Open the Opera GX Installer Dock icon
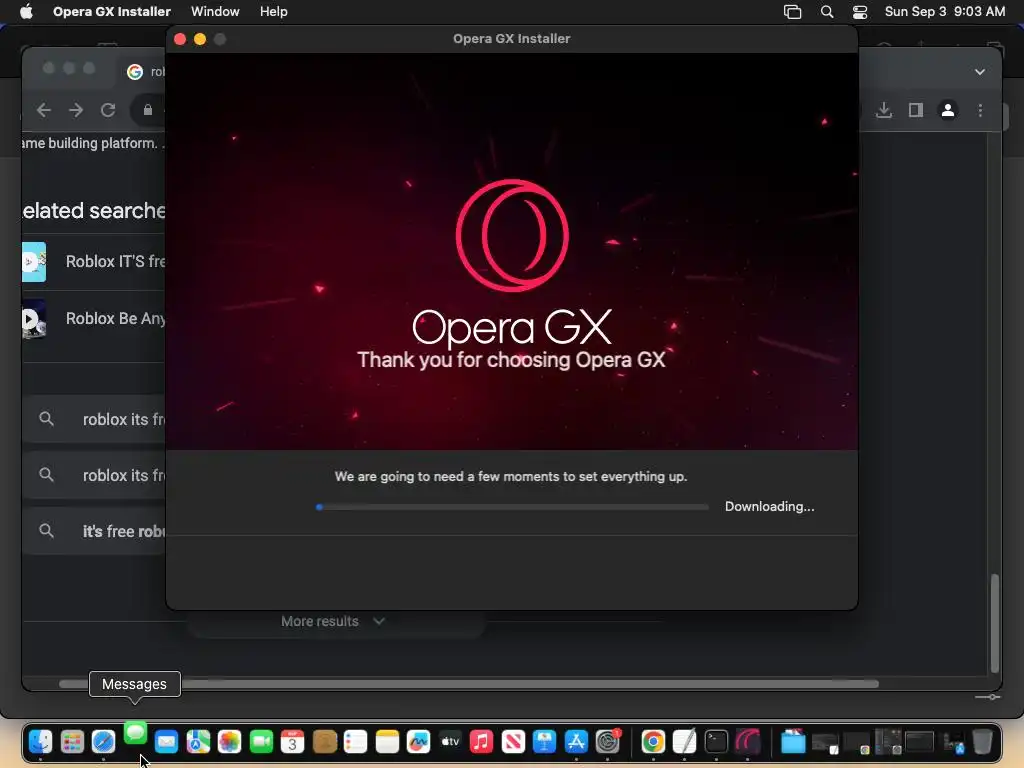 pyautogui.click(x=748, y=742)
